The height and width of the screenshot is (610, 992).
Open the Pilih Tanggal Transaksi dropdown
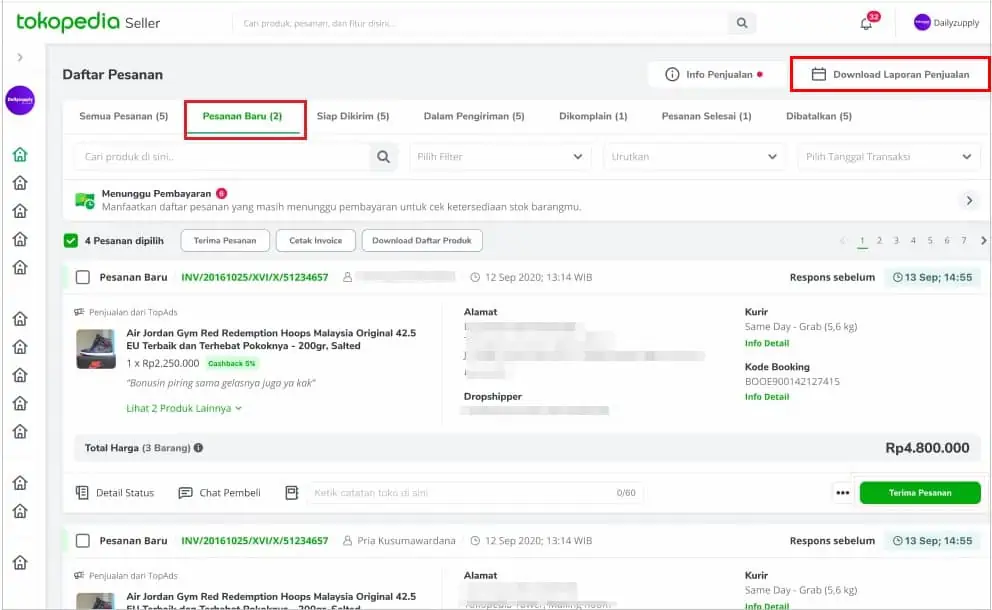(x=888, y=156)
